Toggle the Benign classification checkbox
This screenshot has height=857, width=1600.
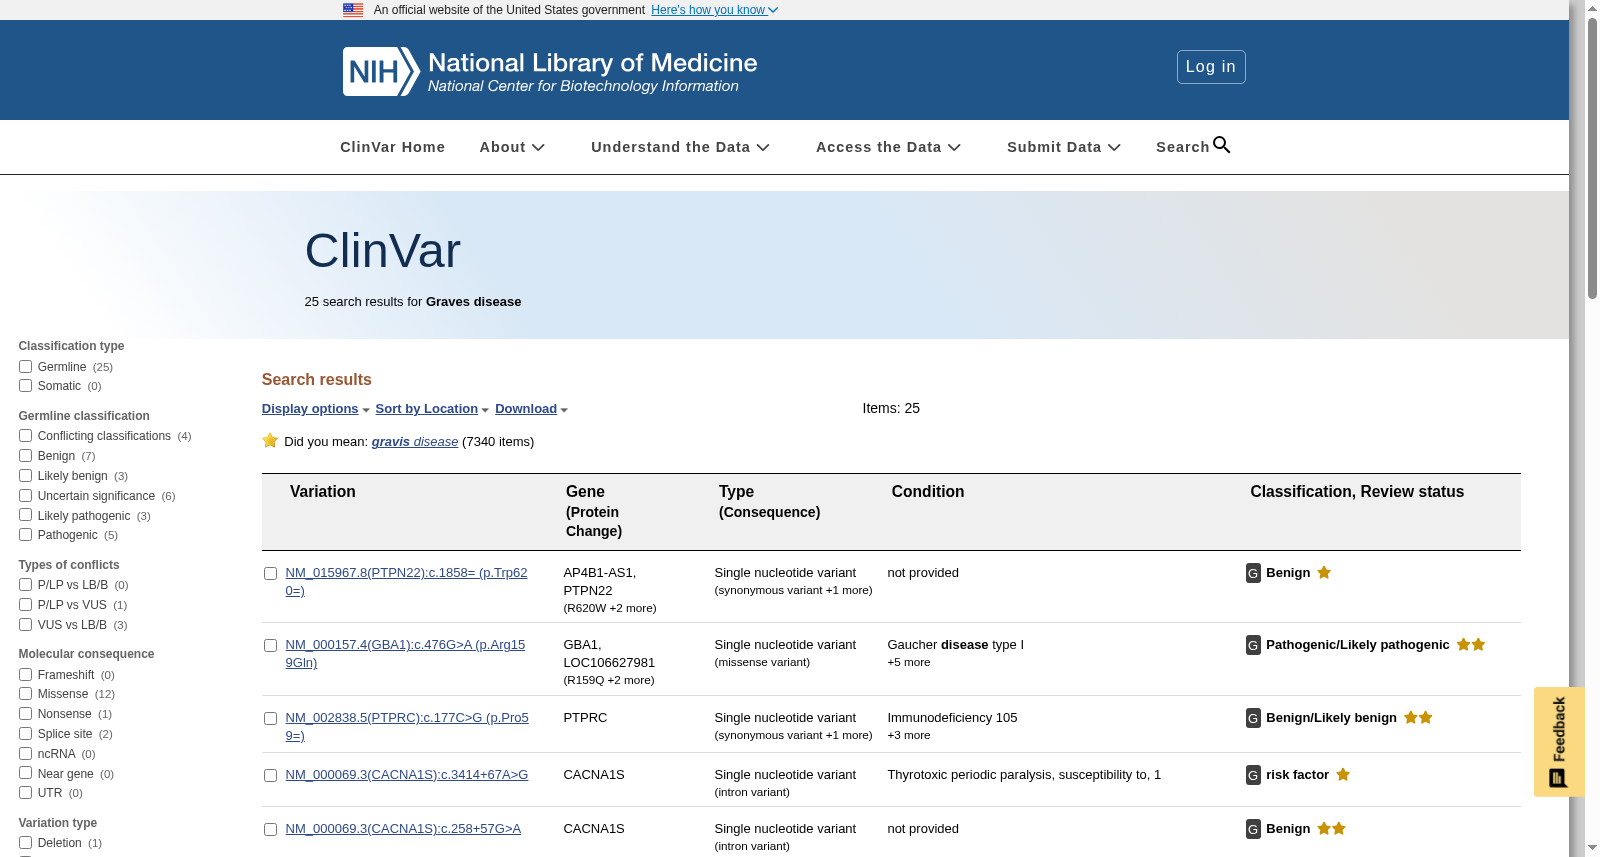coord(25,456)
